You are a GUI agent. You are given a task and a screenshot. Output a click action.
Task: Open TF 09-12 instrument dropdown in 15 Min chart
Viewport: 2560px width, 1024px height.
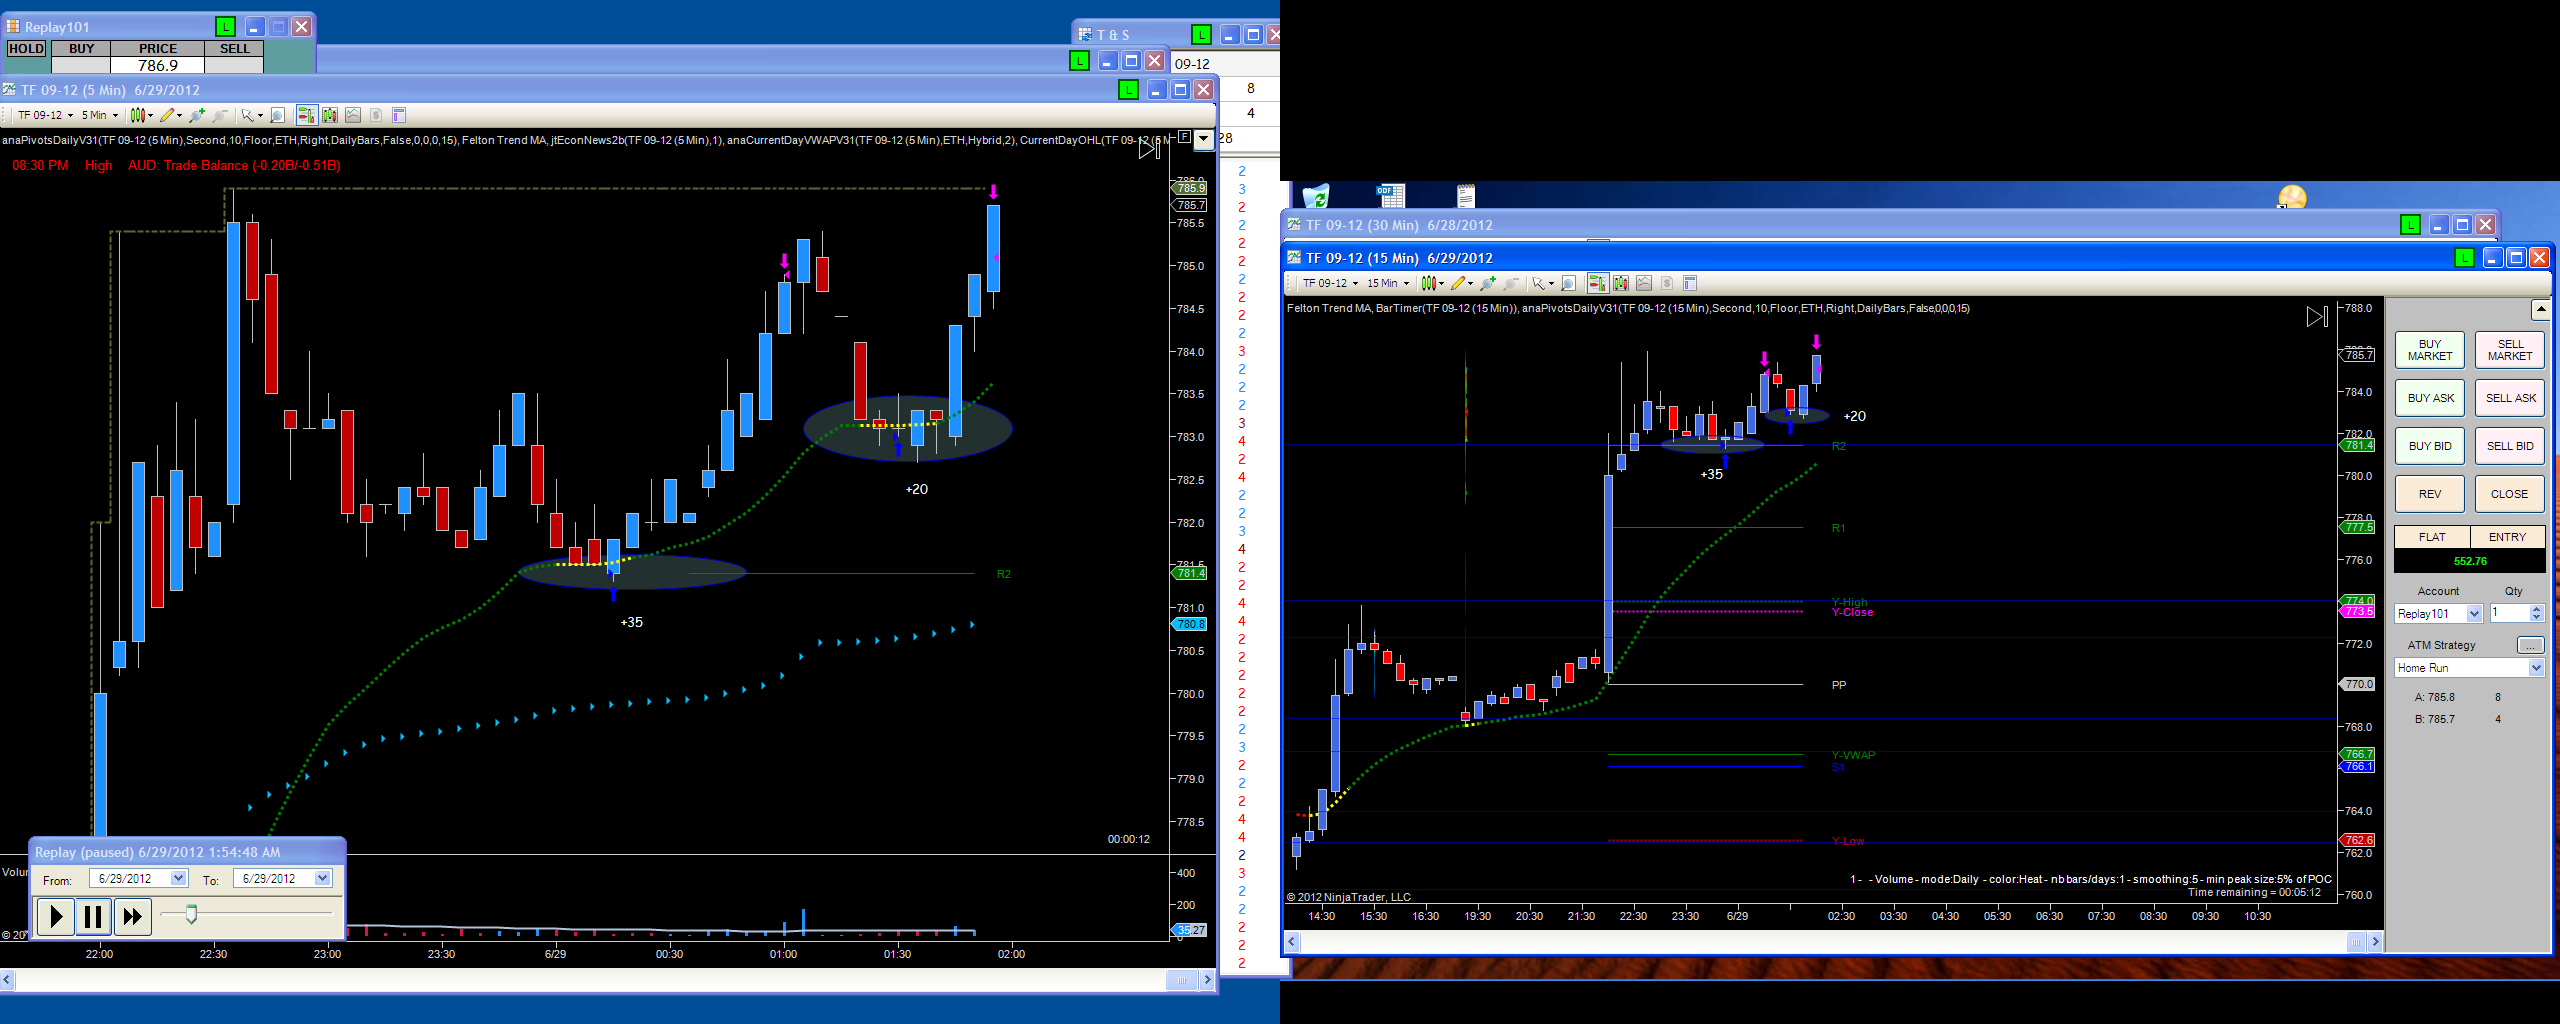click(x=1330, y=283)
